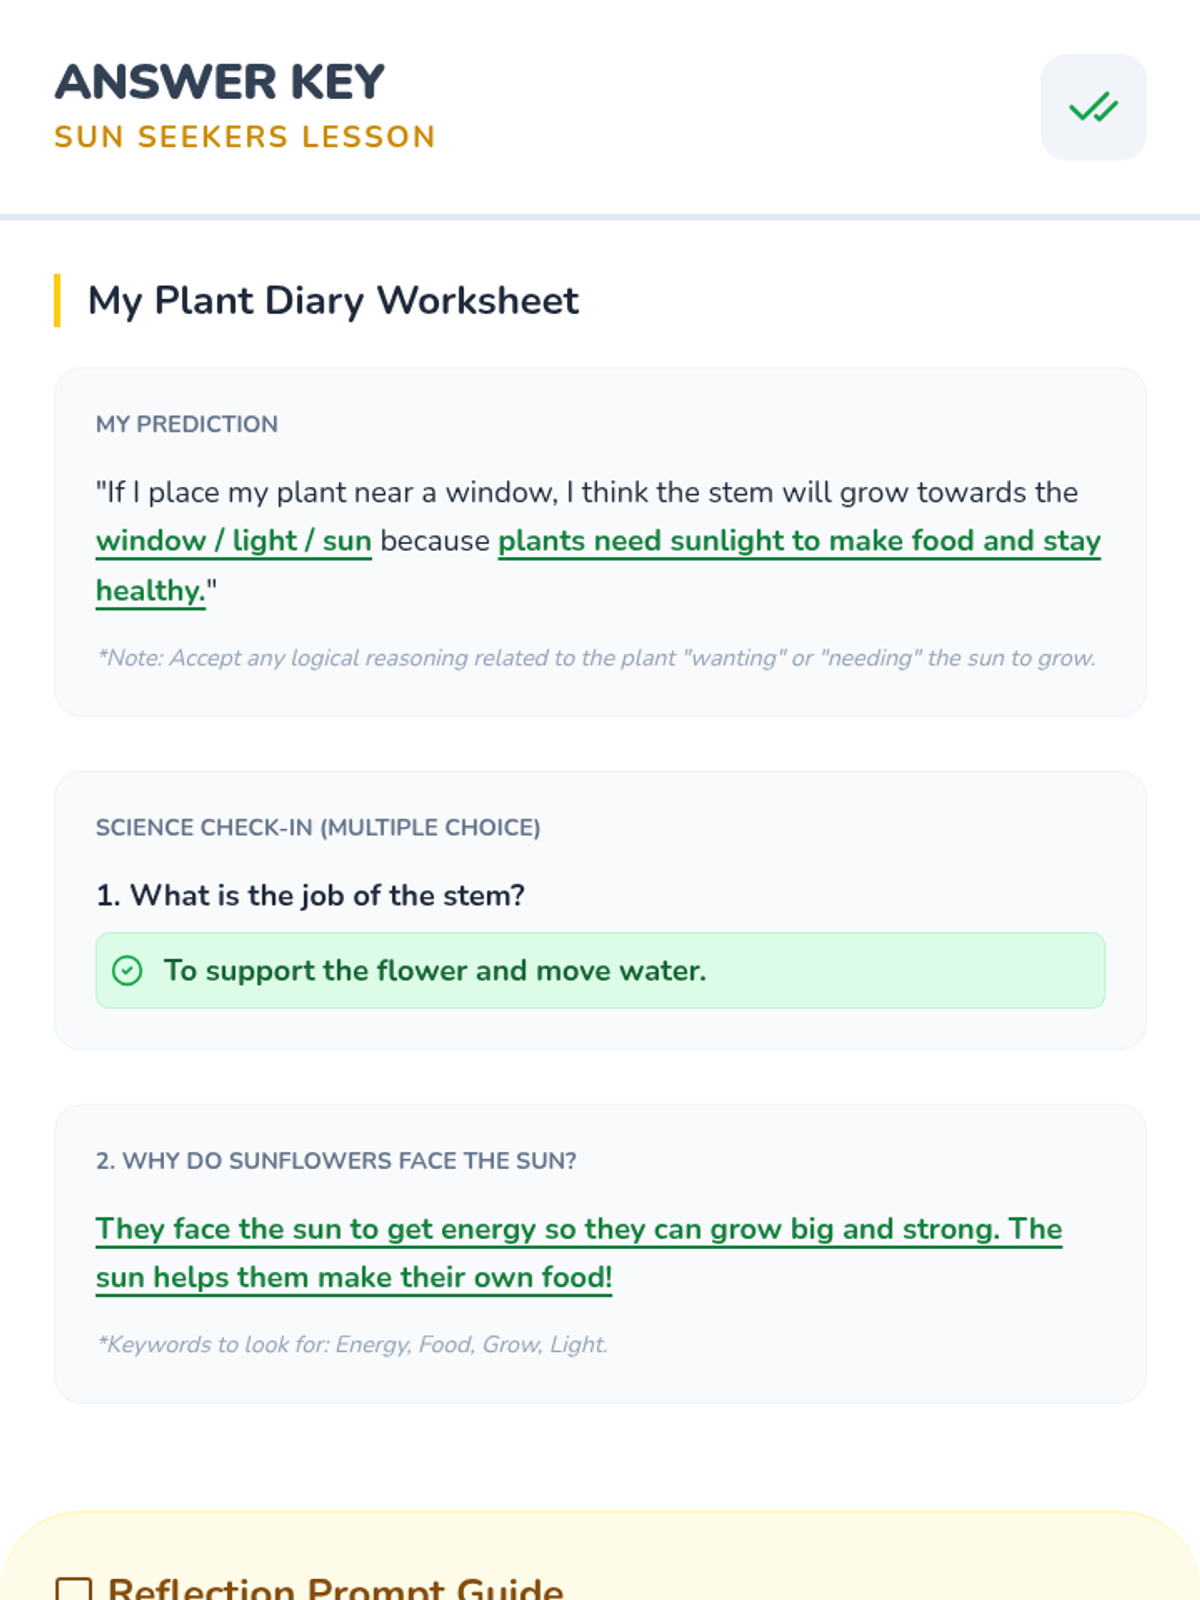1200x1600 pixels.
Task: Click the underlined word 'healthy.'
Action: [x=150, y=591]
